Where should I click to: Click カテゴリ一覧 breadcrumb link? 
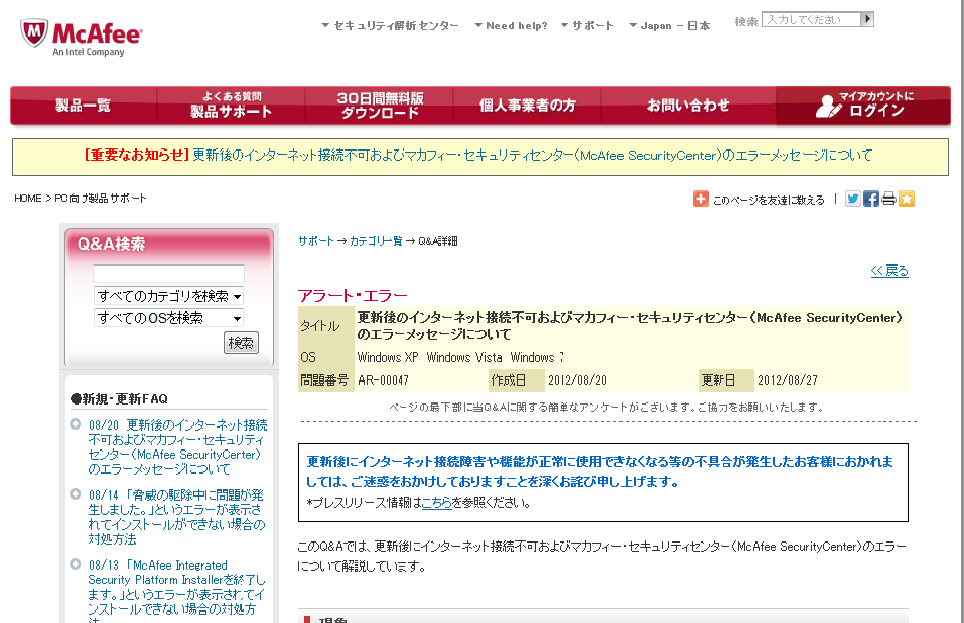[x=376, y=241]
